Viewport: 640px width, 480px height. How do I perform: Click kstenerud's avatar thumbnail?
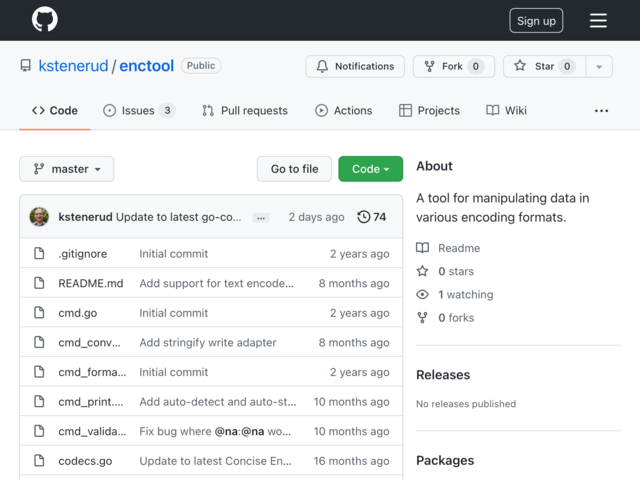[x=39, y=217]
